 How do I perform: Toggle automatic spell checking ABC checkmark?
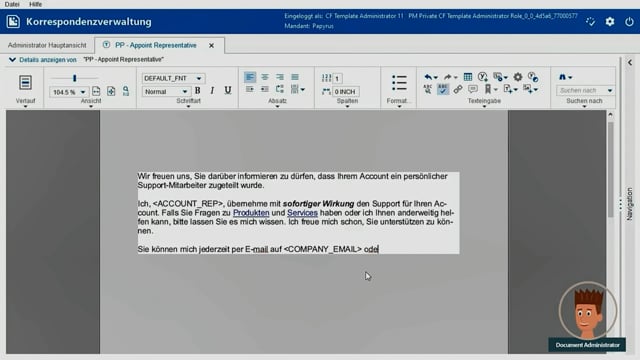(x=442, y=89)
